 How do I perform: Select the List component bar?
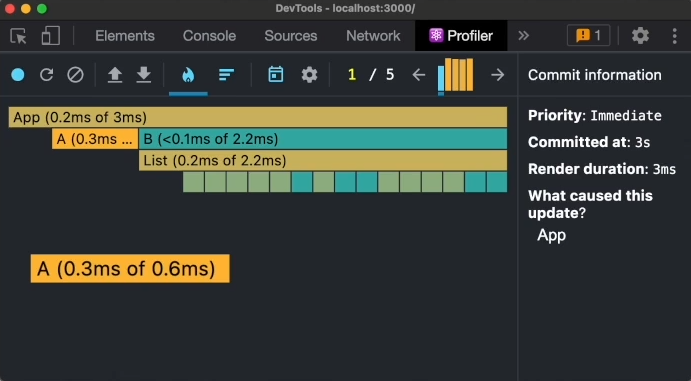[x=323, y=160]
